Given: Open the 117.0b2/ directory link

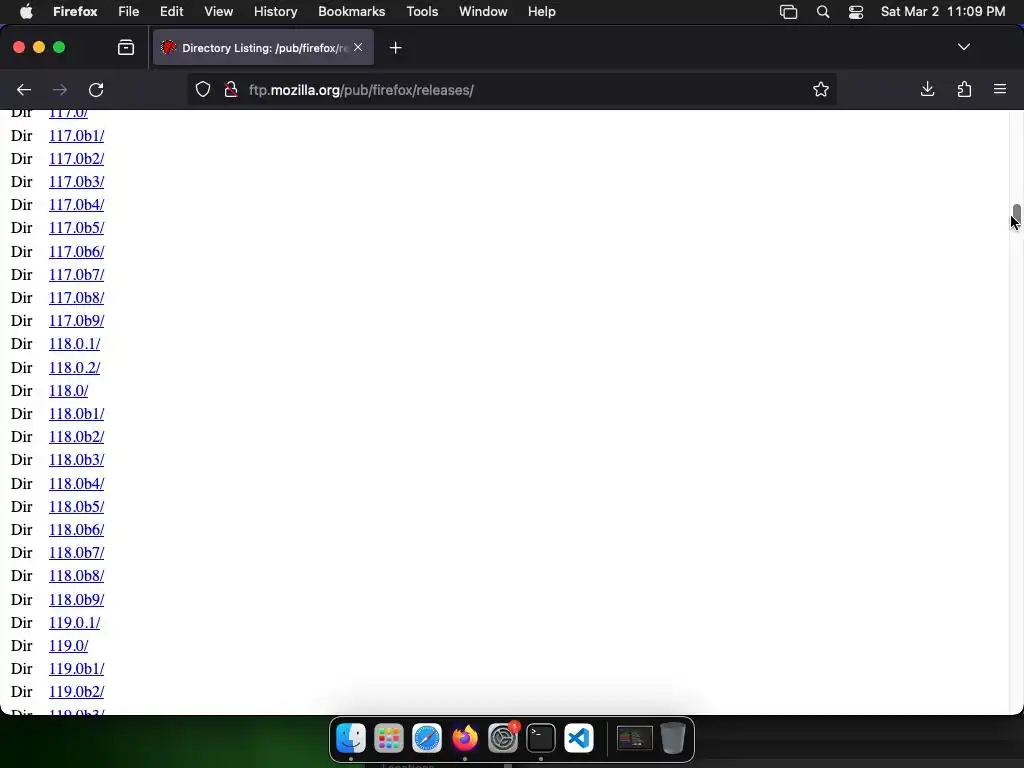Looking at the screenshot, I should tap(76, 158).
